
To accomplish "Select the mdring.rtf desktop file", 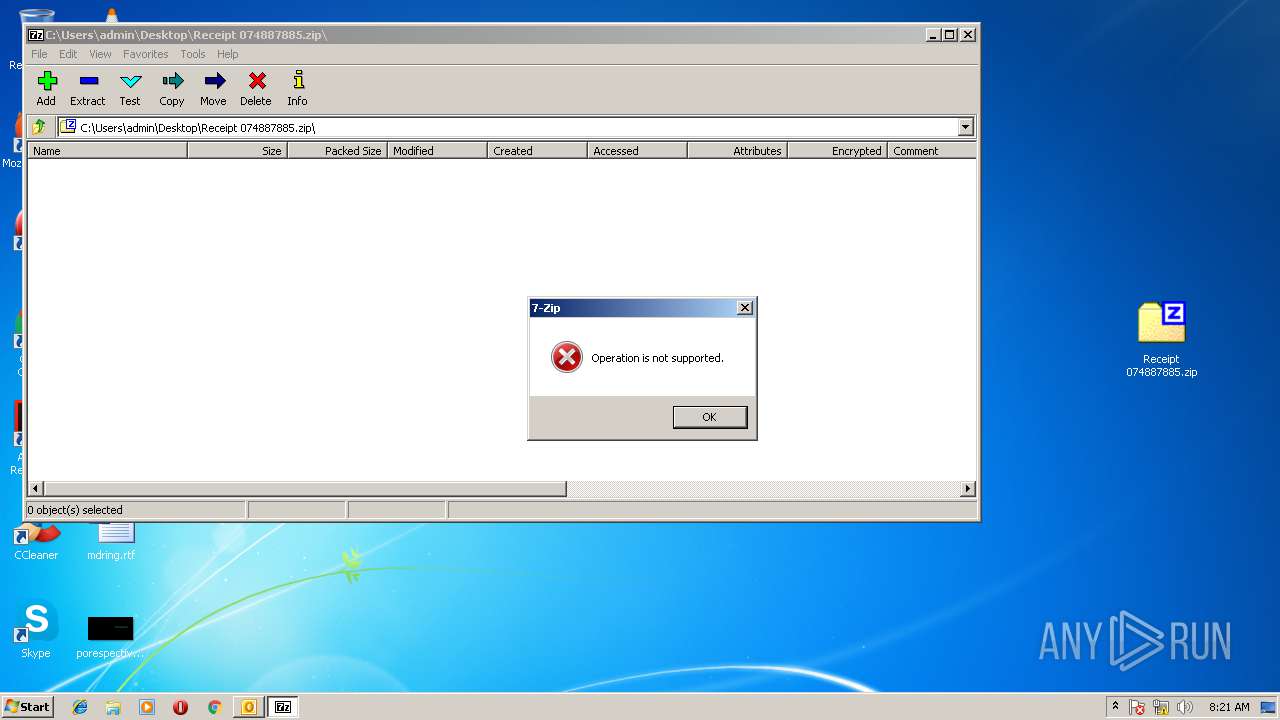I will pos(111,541).
